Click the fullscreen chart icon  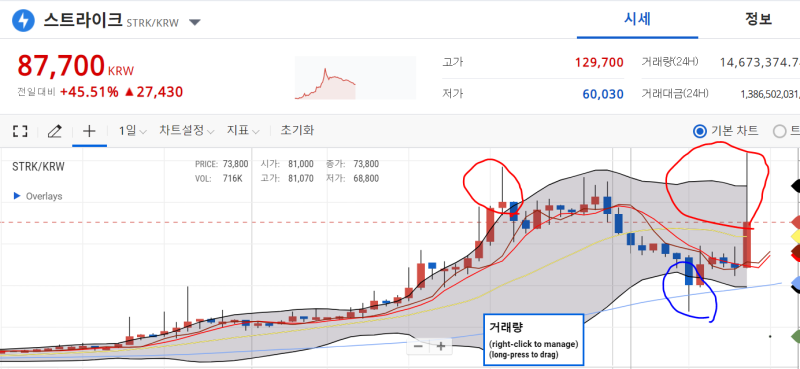click(20, 131)
